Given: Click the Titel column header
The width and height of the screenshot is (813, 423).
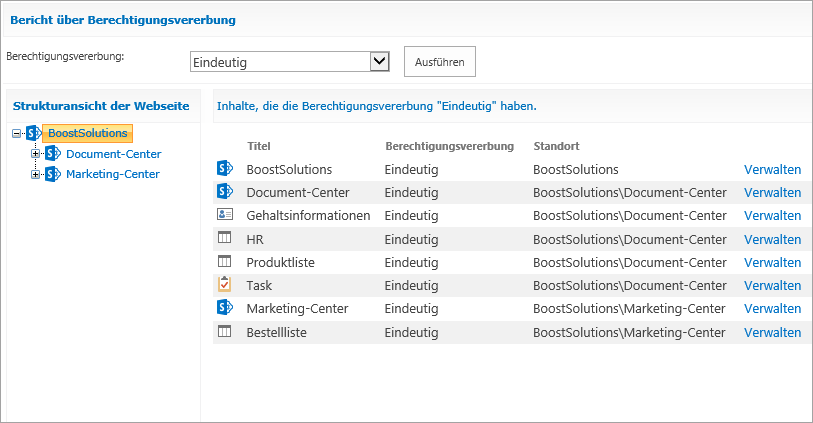Looking at the screenshot, I should [x=259, y=146].
